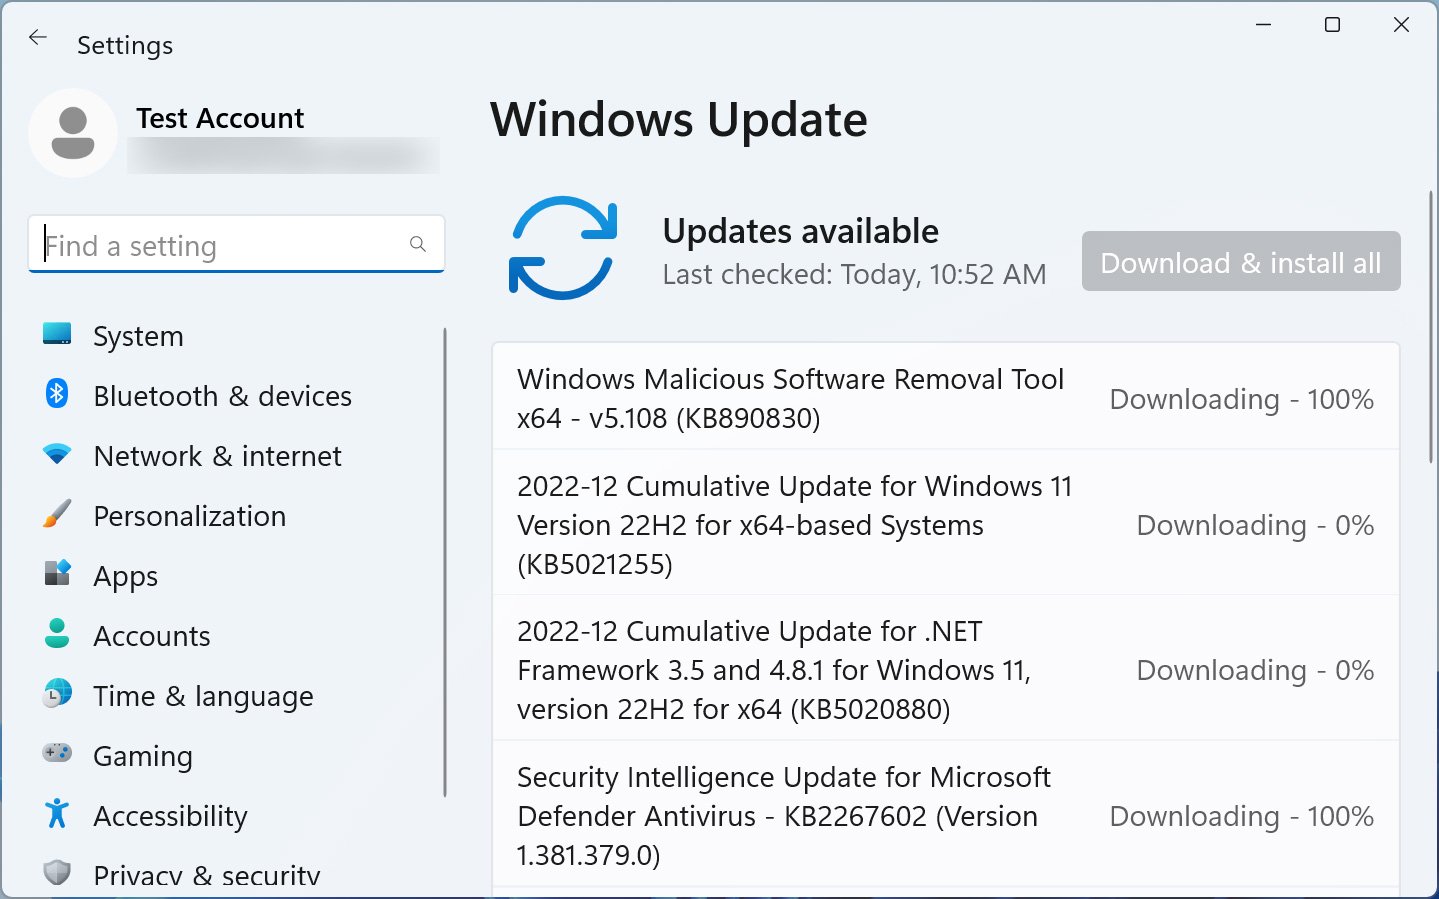Click 2022-12 Cumulative Update KB5021255 entry

[946, 524]
